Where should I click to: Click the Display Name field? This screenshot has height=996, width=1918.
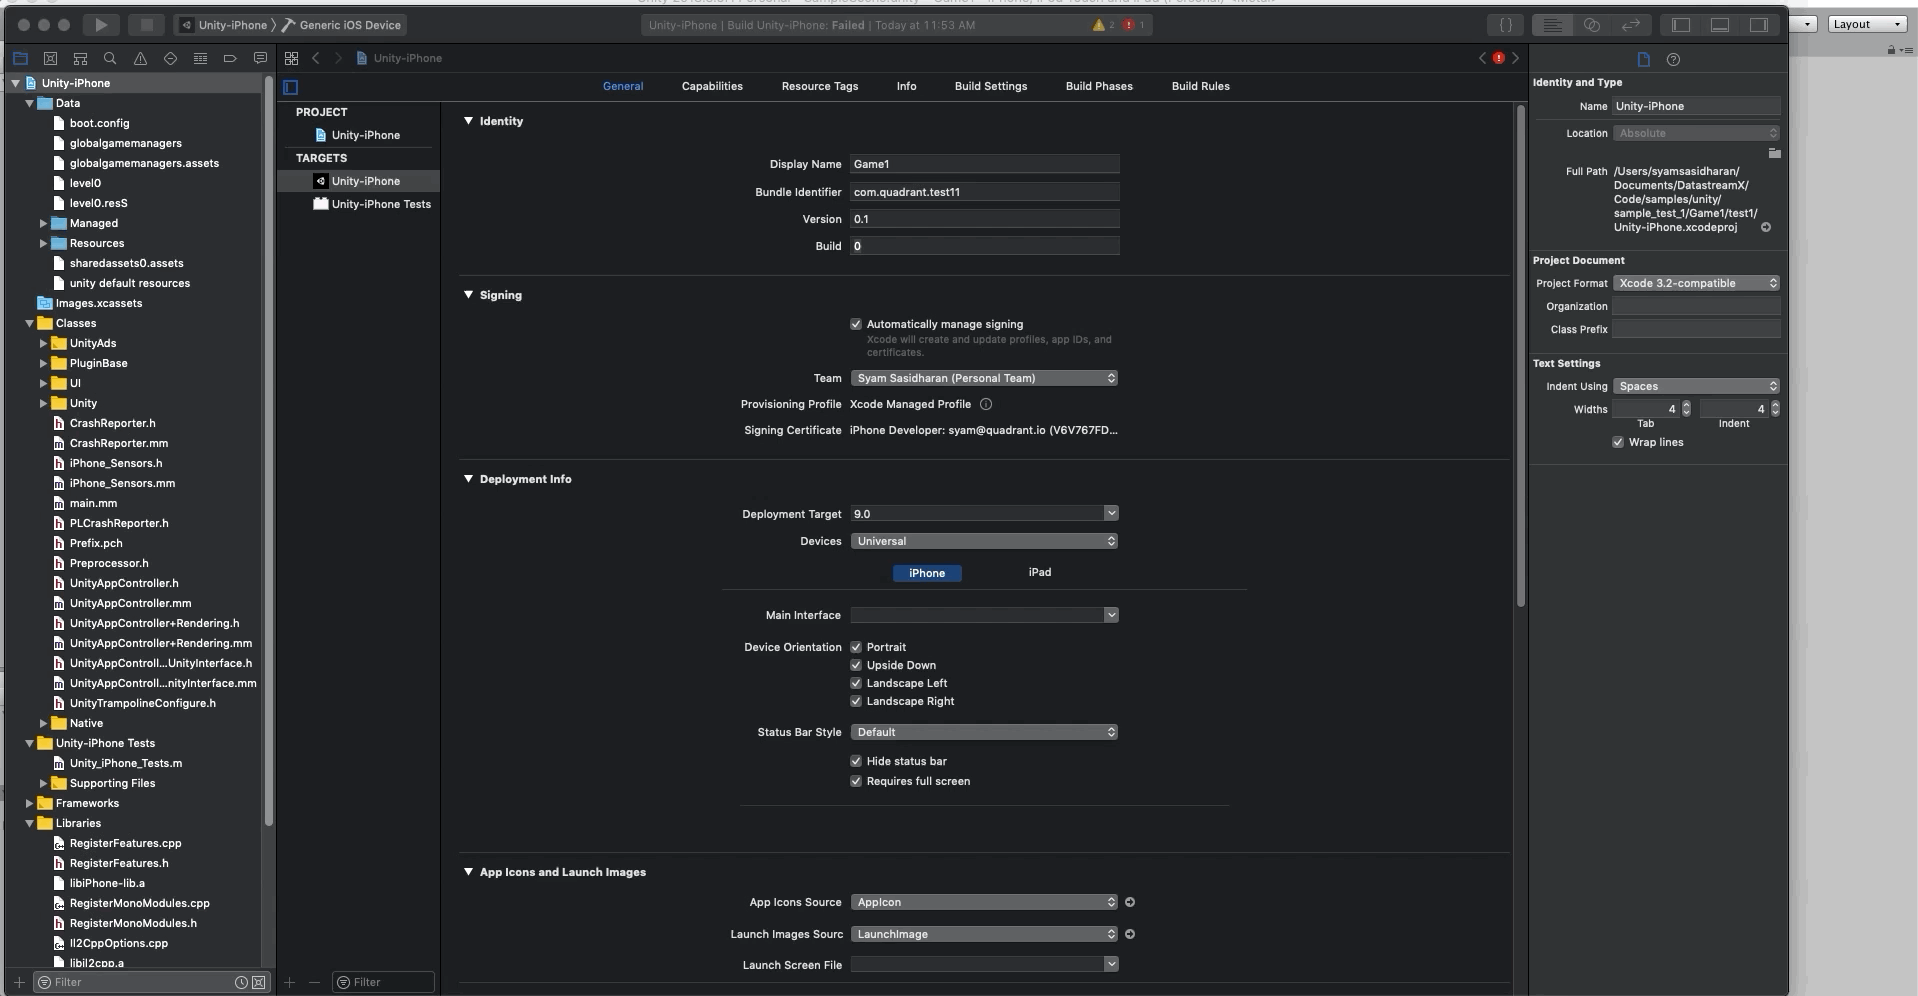pos(984,164)
